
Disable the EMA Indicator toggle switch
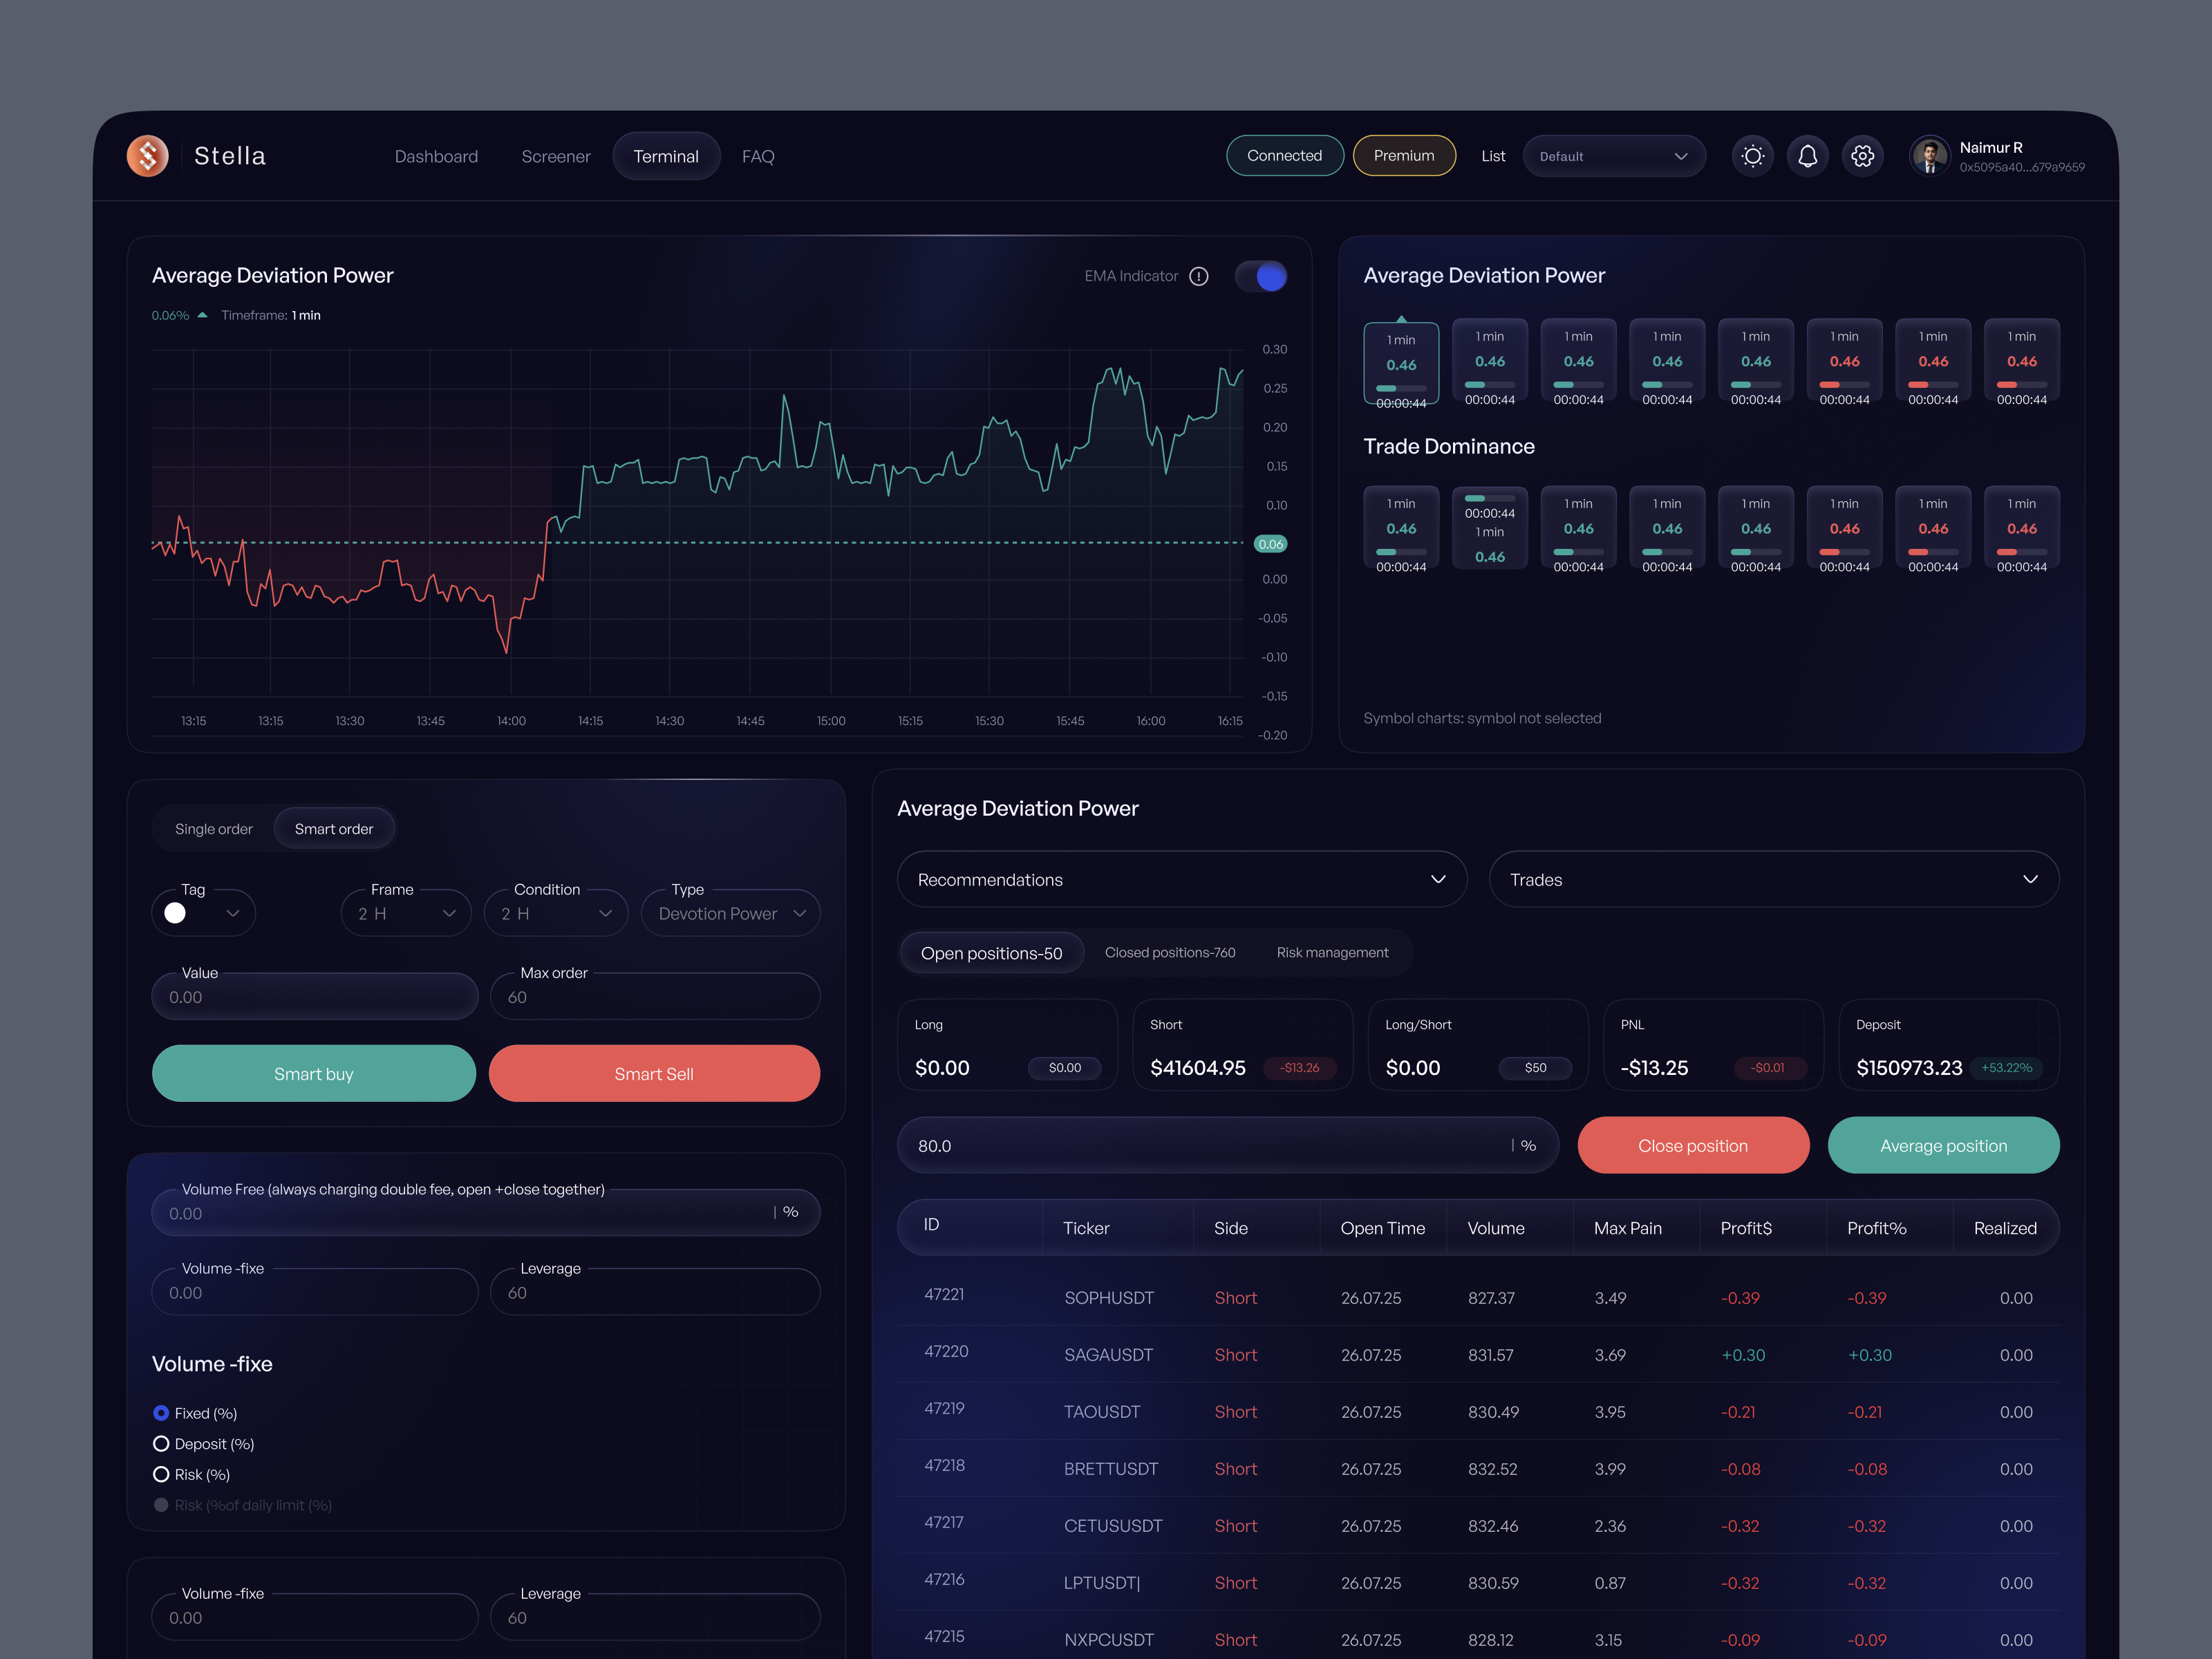(x=1261, y=276)
